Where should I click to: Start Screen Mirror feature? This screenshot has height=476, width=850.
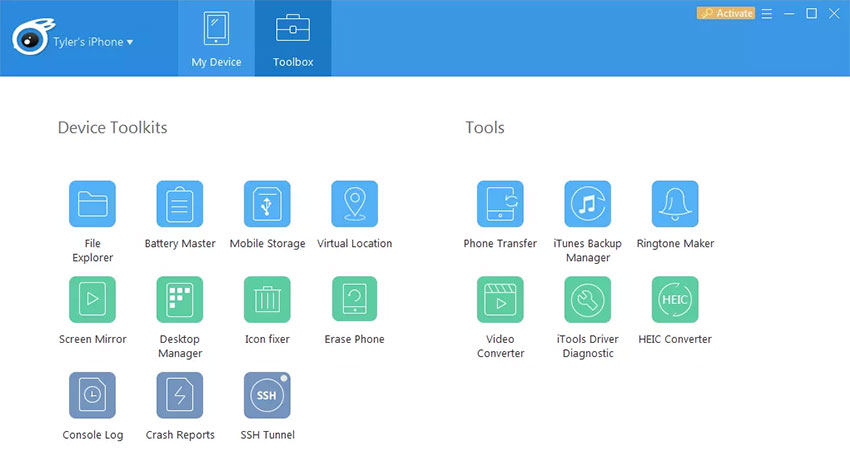pyautogui.click(x=92, y=300)
